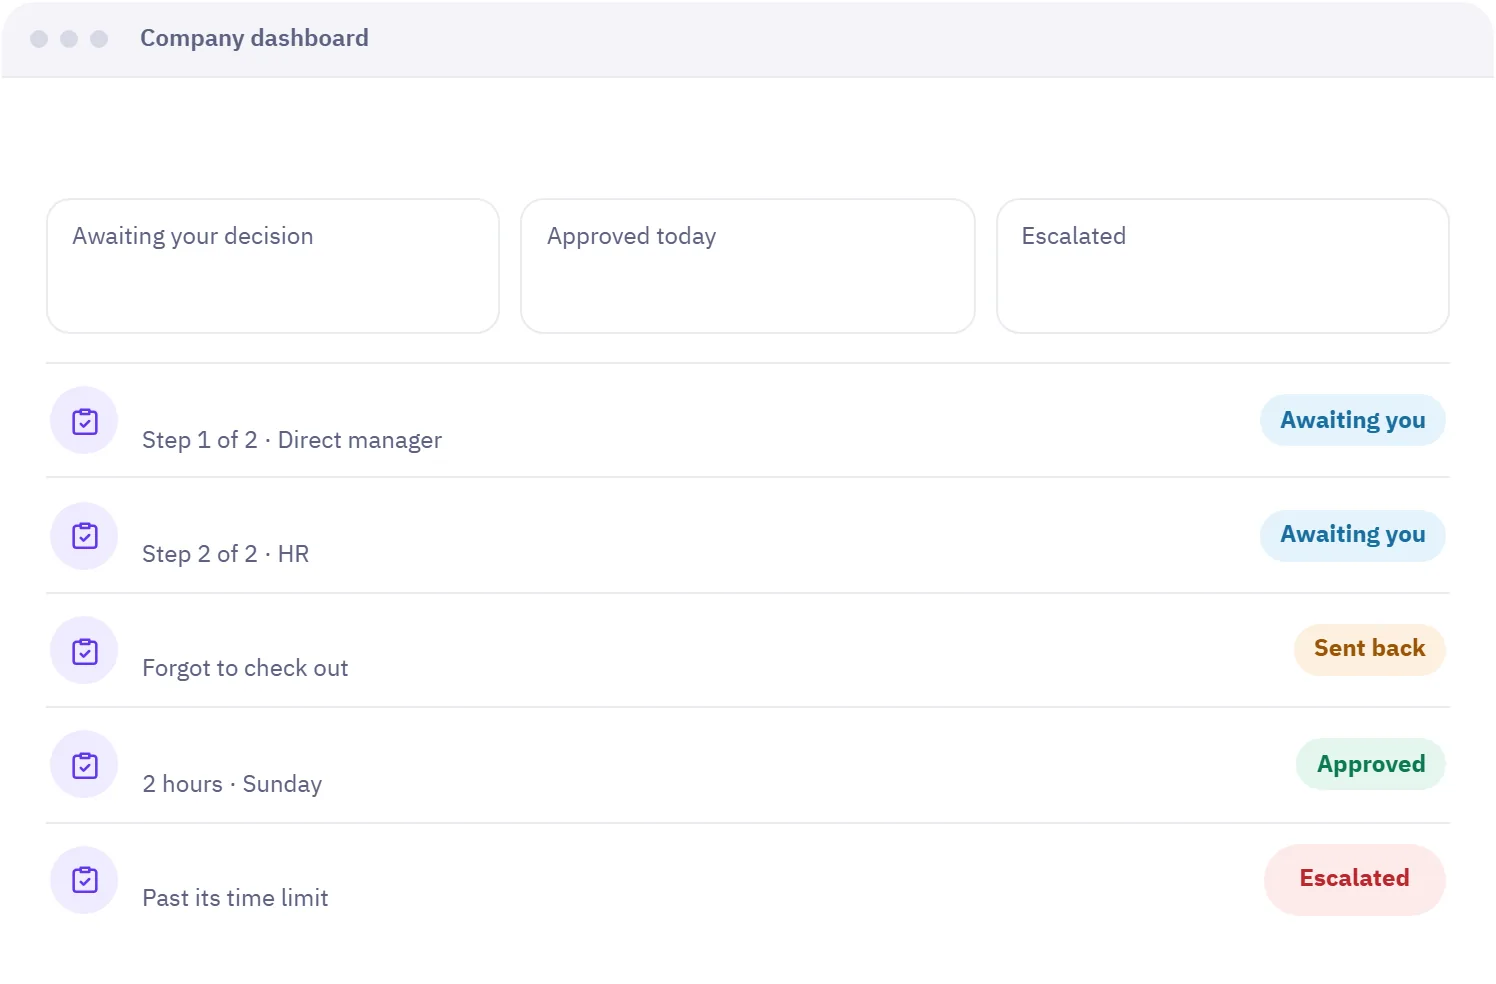
Task: Click the Company dashboard window title
Action: (x=254, y=38)
